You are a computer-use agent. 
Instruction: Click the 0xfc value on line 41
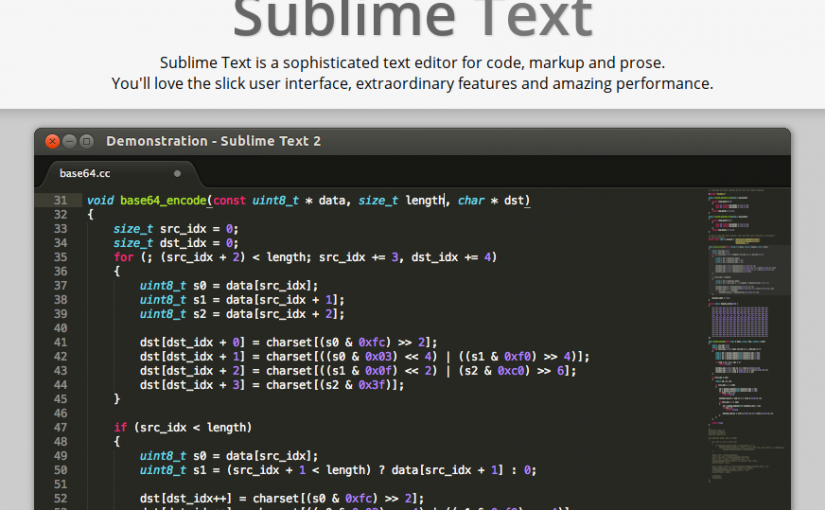371,343
